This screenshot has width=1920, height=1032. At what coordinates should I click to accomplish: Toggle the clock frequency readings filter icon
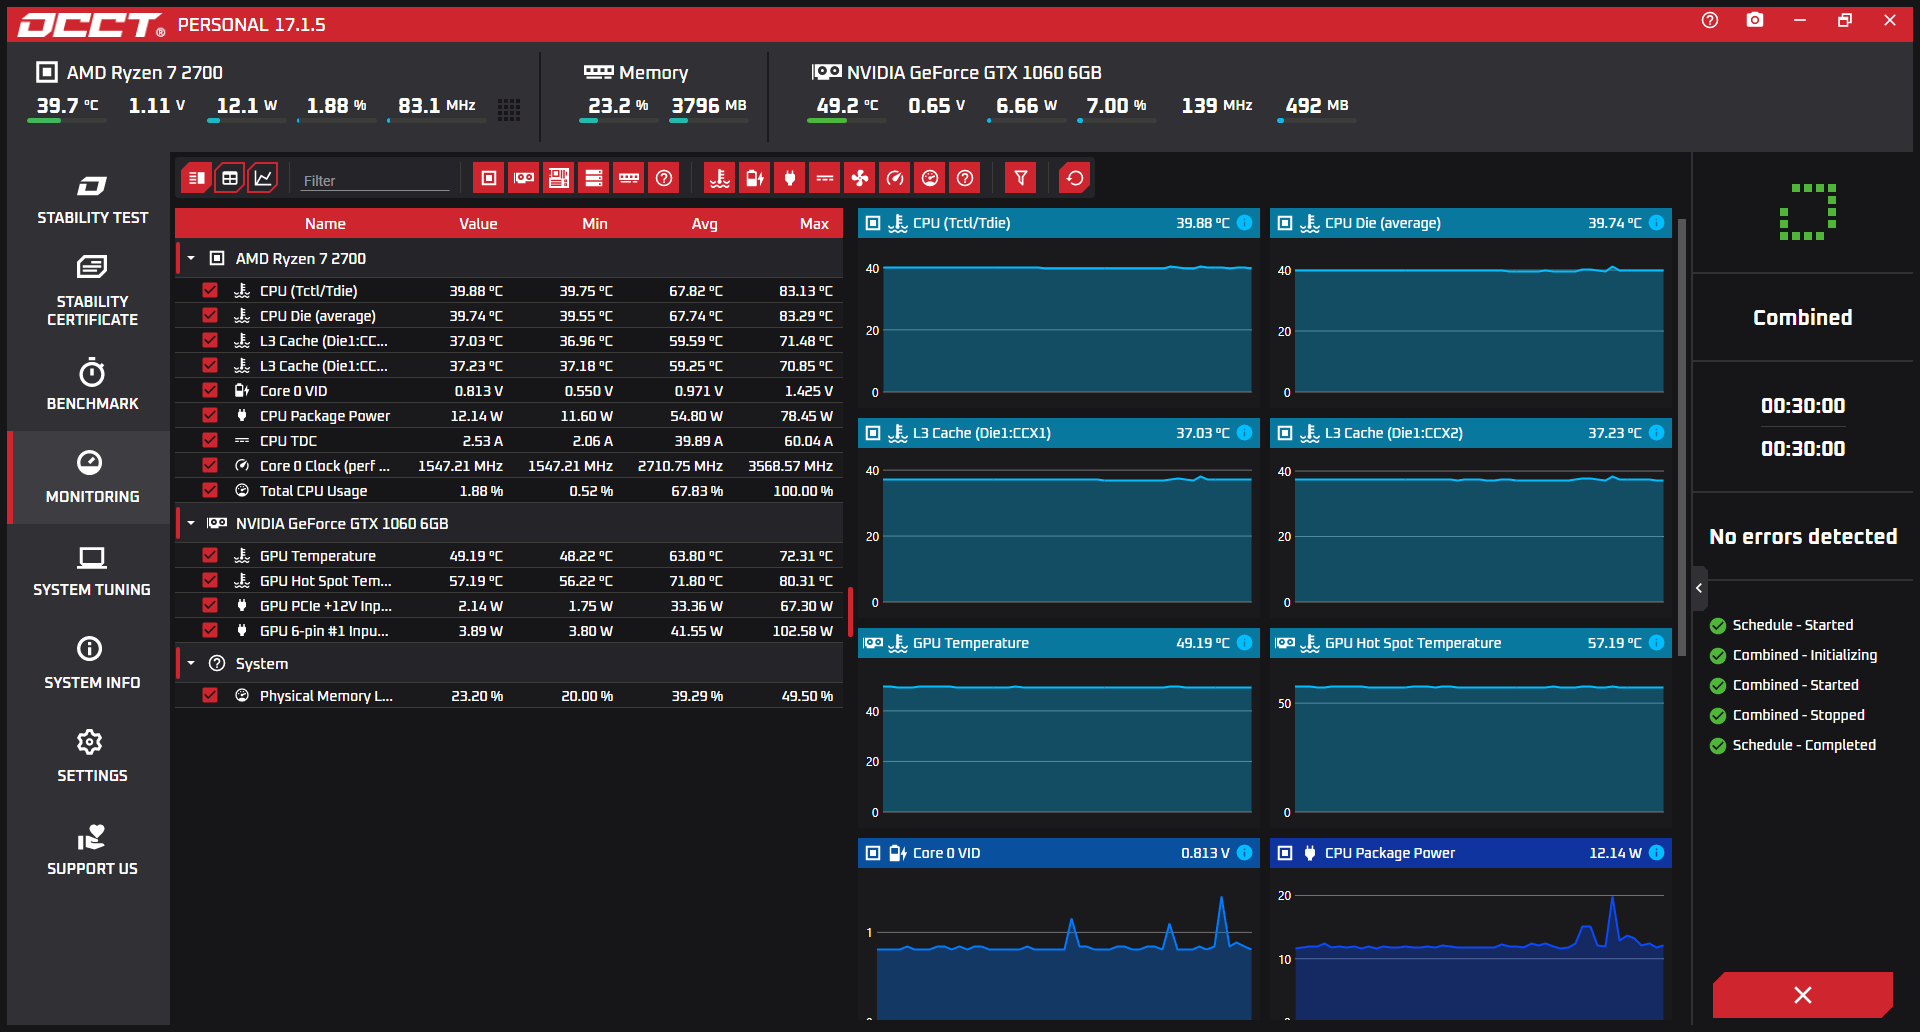click(x=895, y=178)
